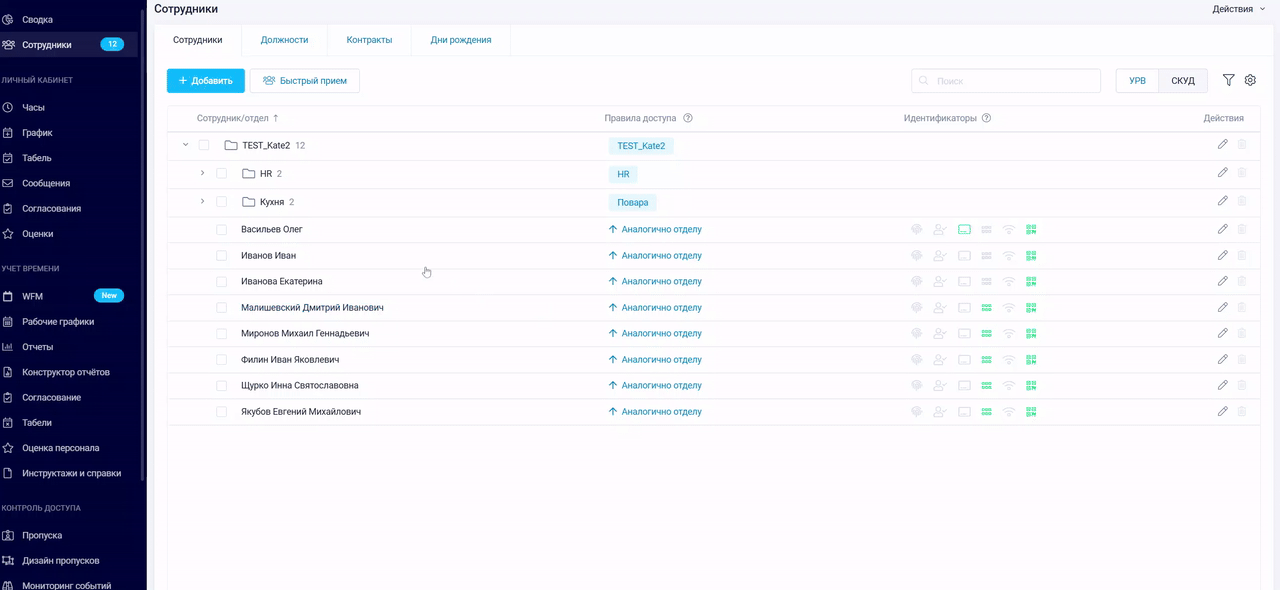Open table settings gear icon
Image resolution: width=1280 pixels, height=590 pixels.
point(1250,80)
